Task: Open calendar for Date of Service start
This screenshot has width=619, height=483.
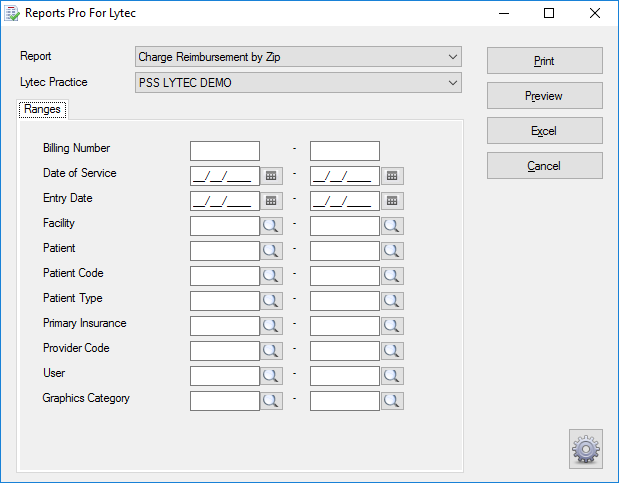Action: click(x=271, y=176)
